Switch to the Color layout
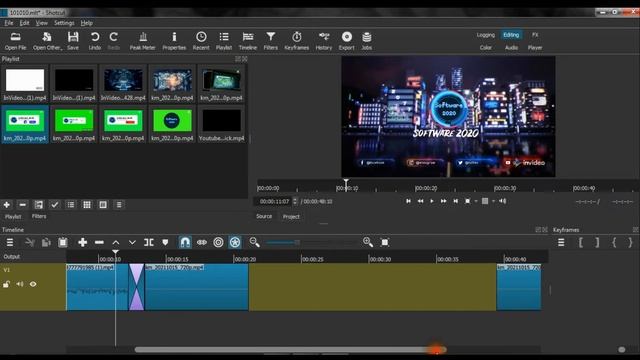 pyautogui.click(x=486, y=48)
